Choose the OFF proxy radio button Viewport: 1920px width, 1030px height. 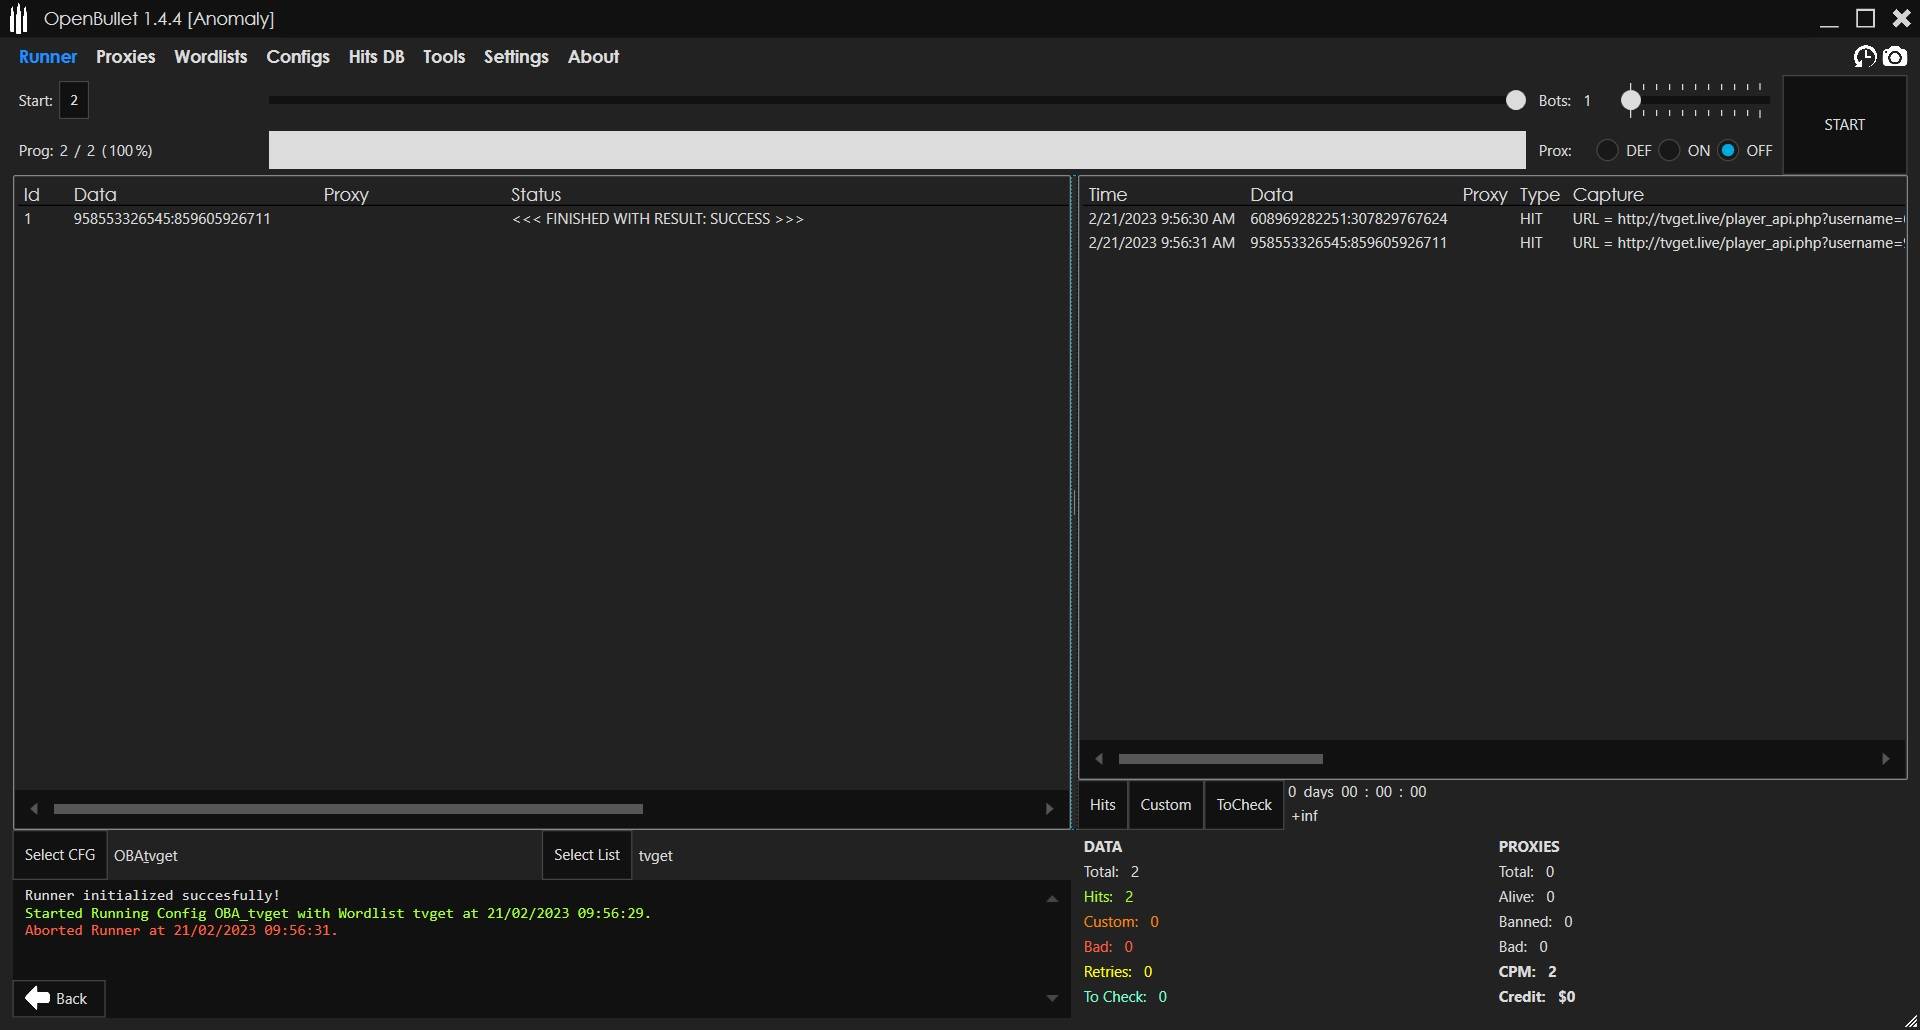pos(1728,151)
